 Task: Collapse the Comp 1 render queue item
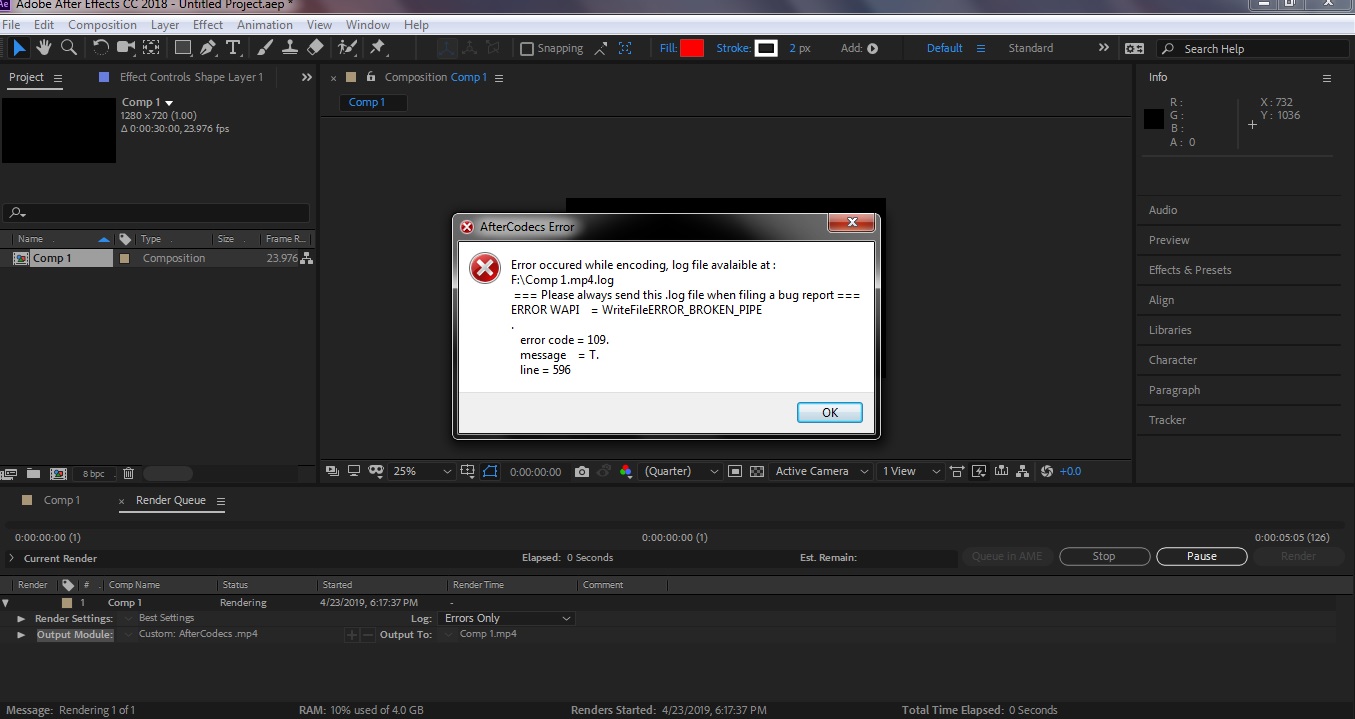6,603
